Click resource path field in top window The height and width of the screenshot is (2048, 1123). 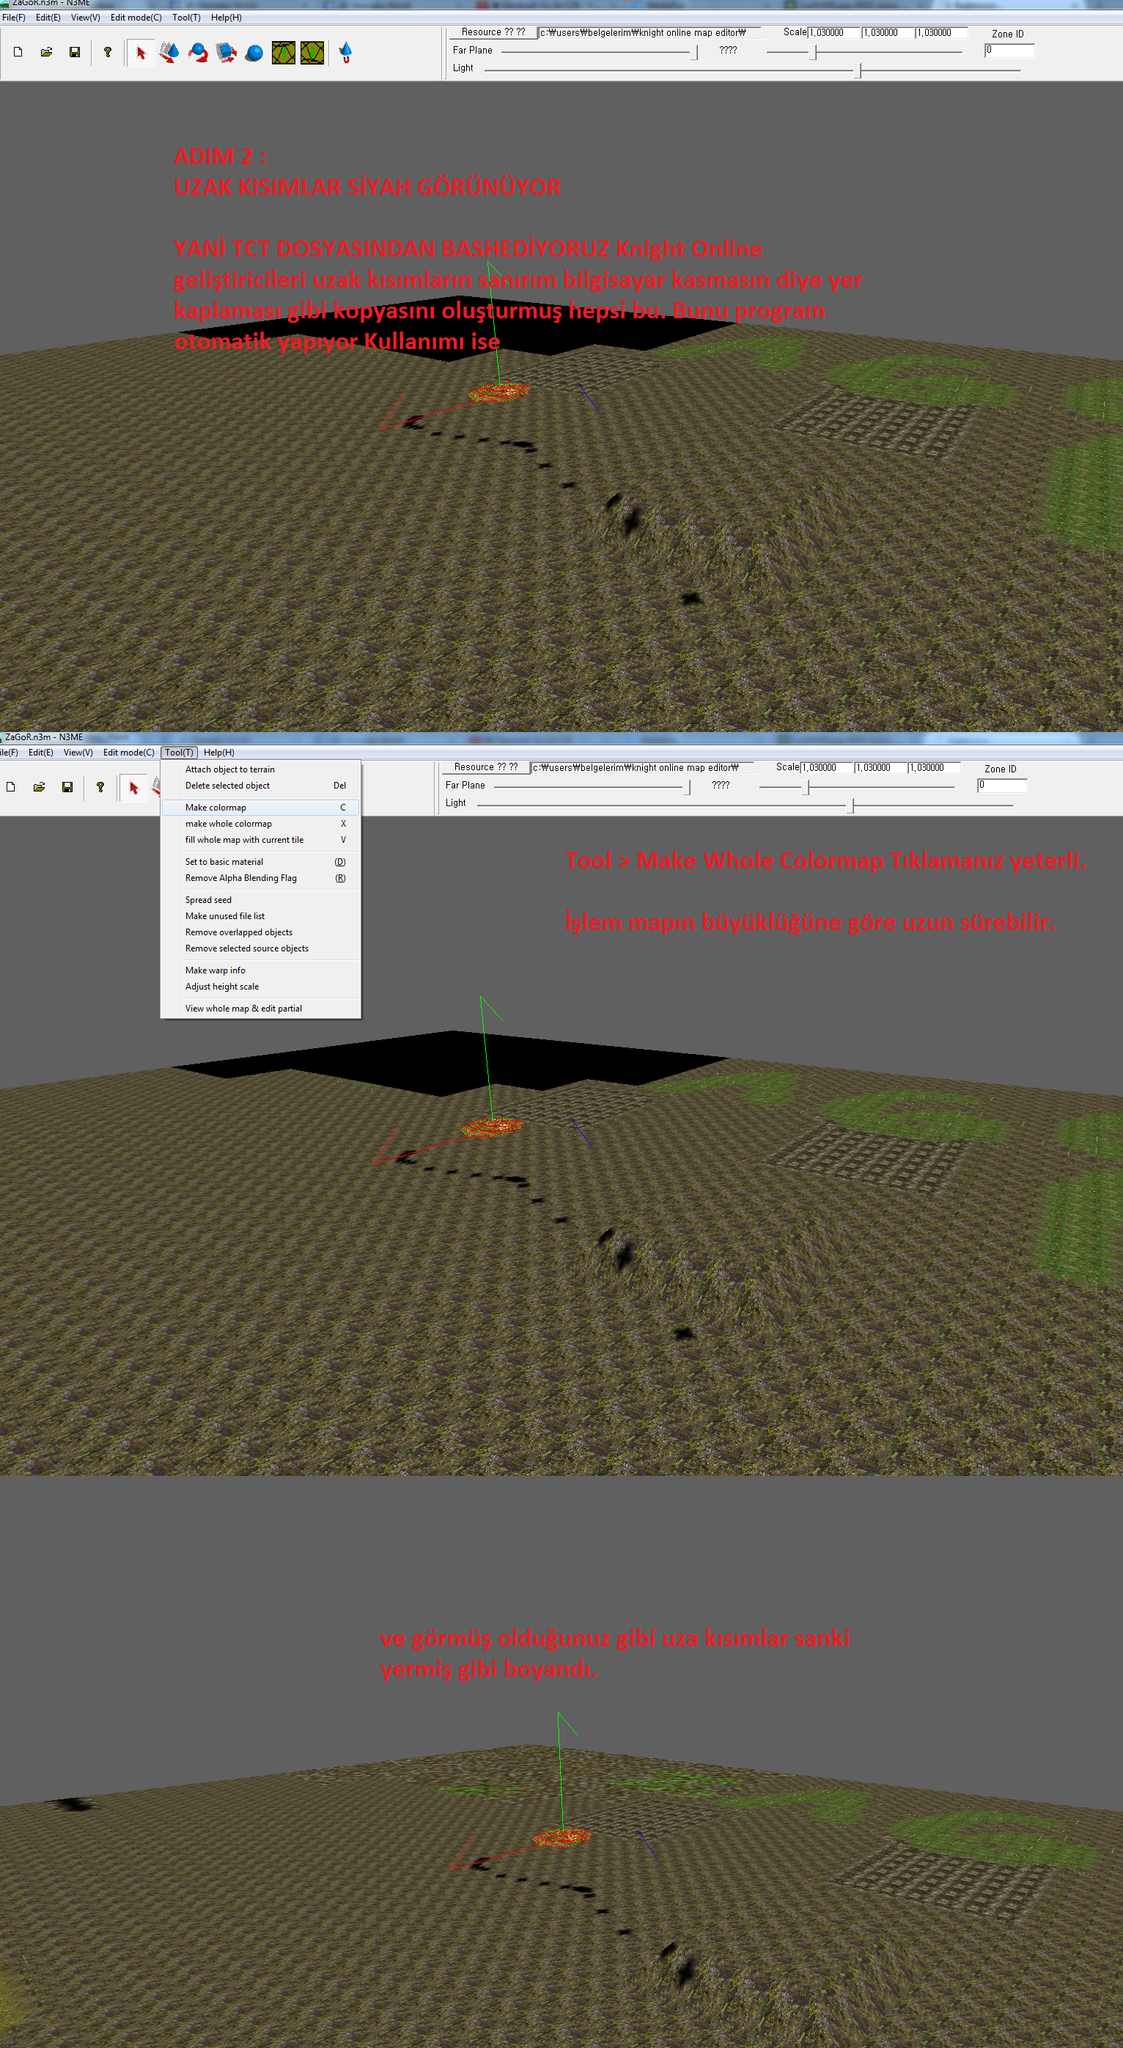pos(650,33)
